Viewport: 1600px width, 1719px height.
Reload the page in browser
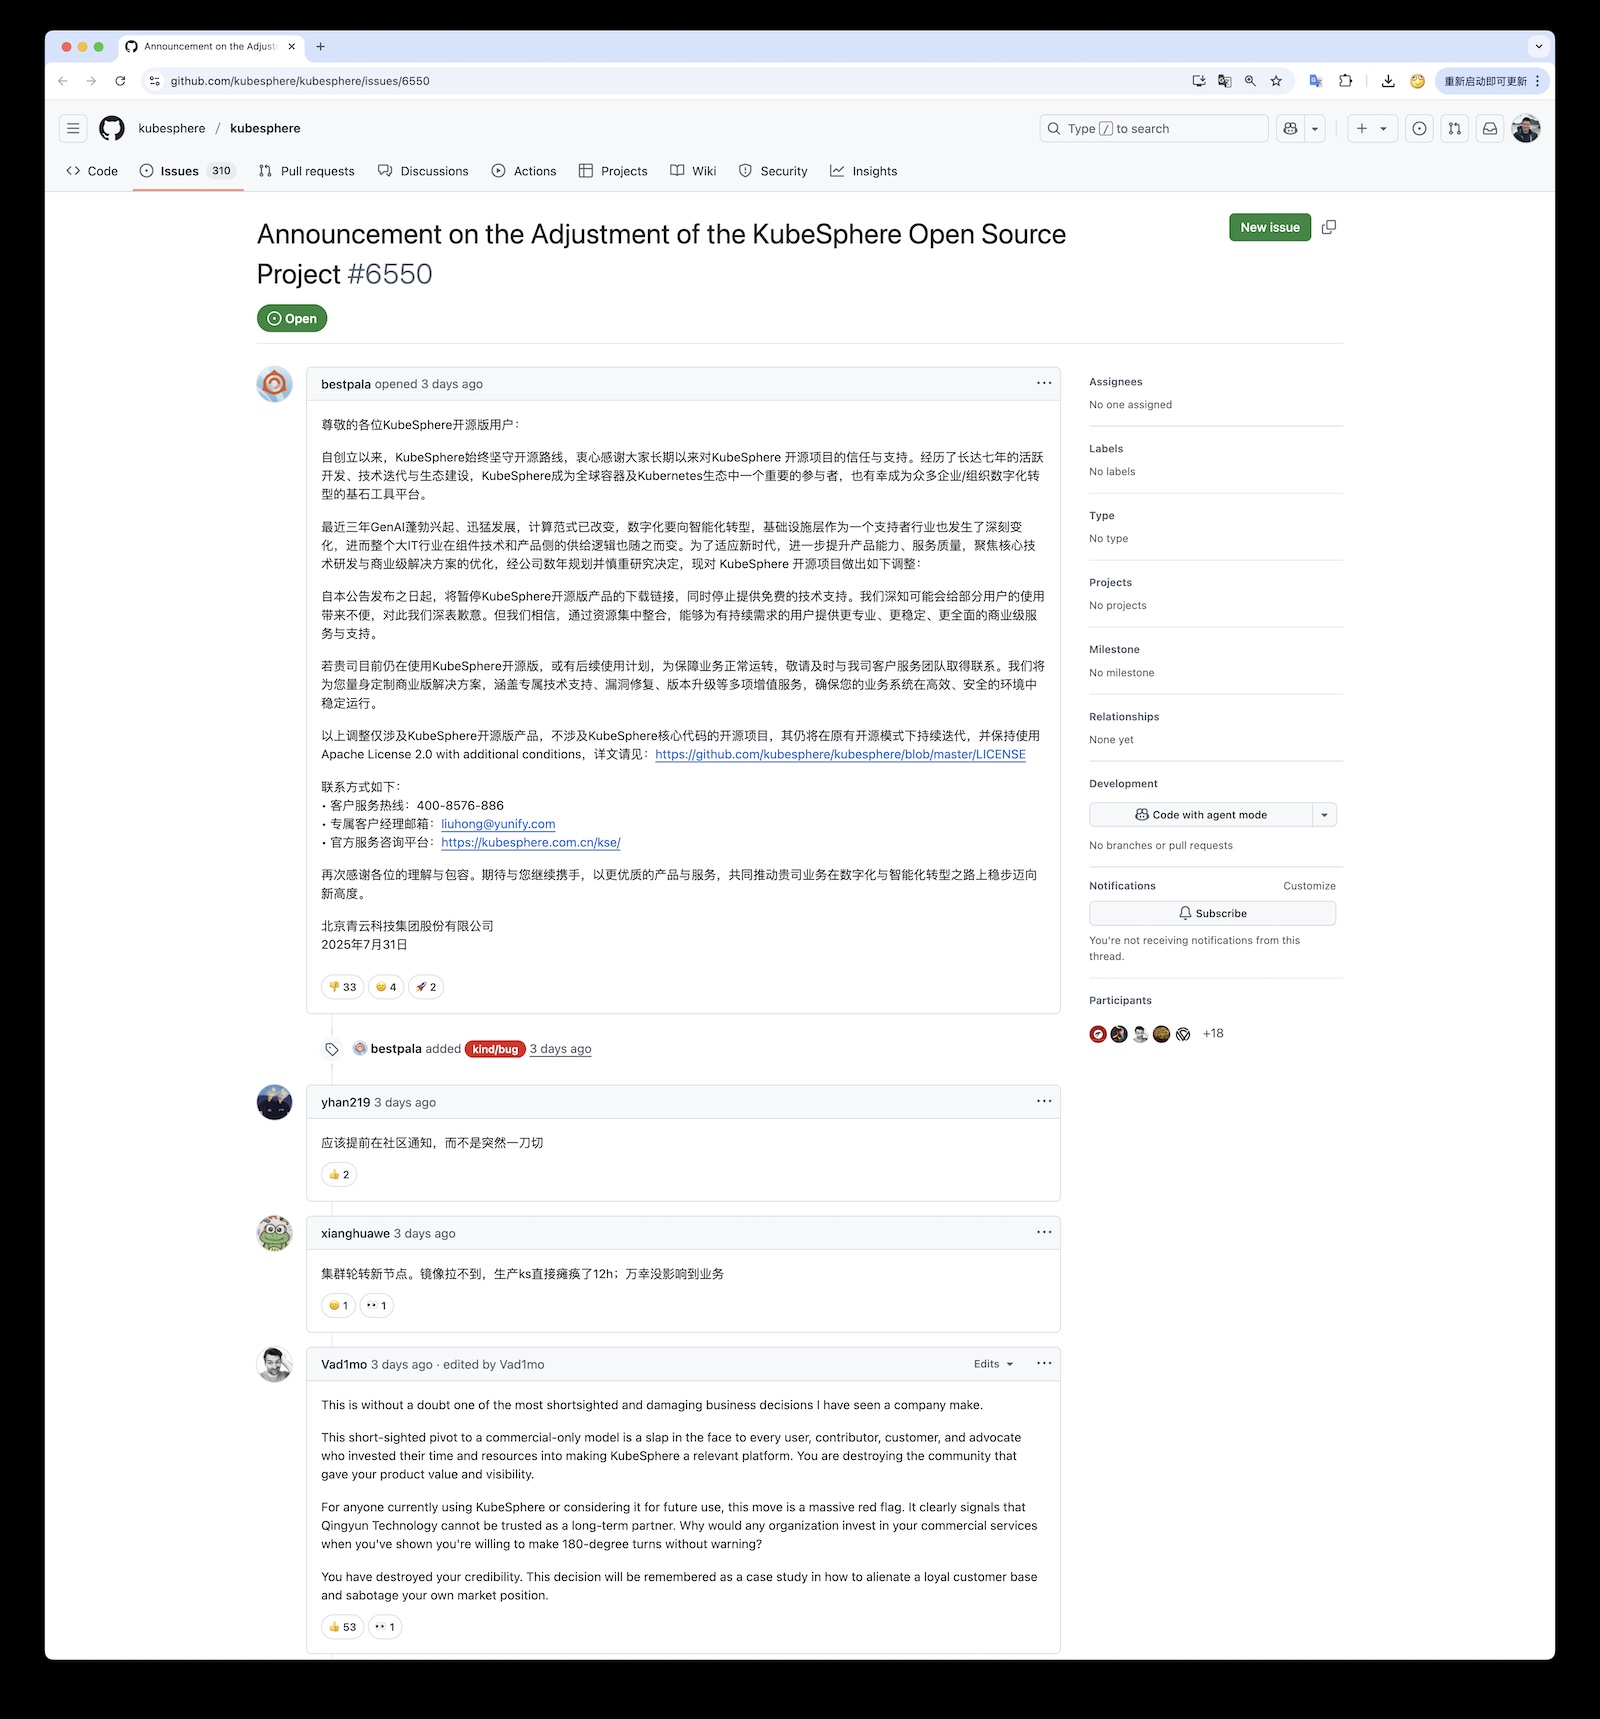click(x=120, y=81)
